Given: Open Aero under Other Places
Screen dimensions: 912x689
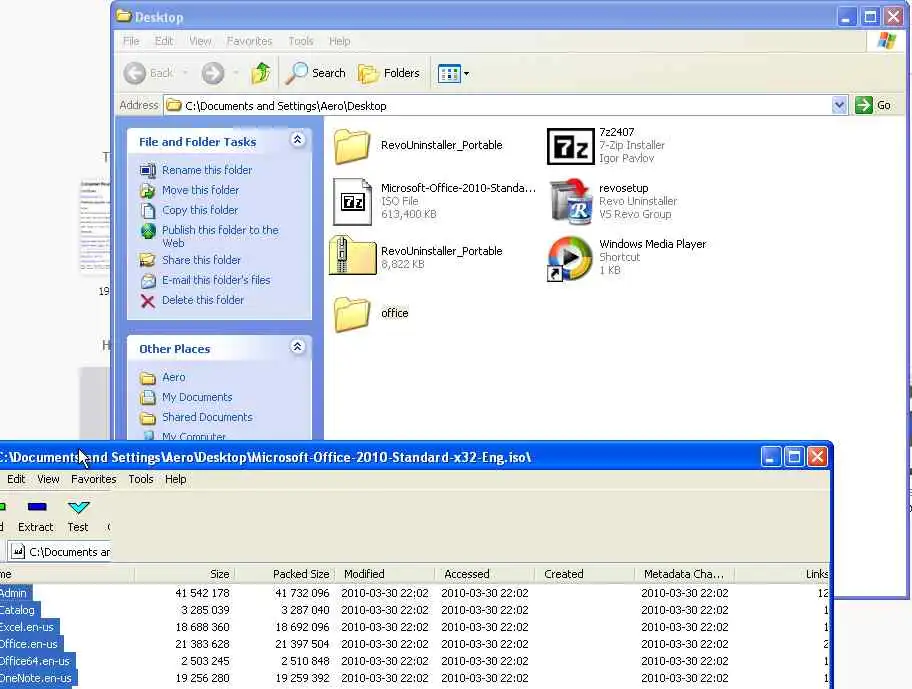Looking at the screenshot, I should (173, 377).
